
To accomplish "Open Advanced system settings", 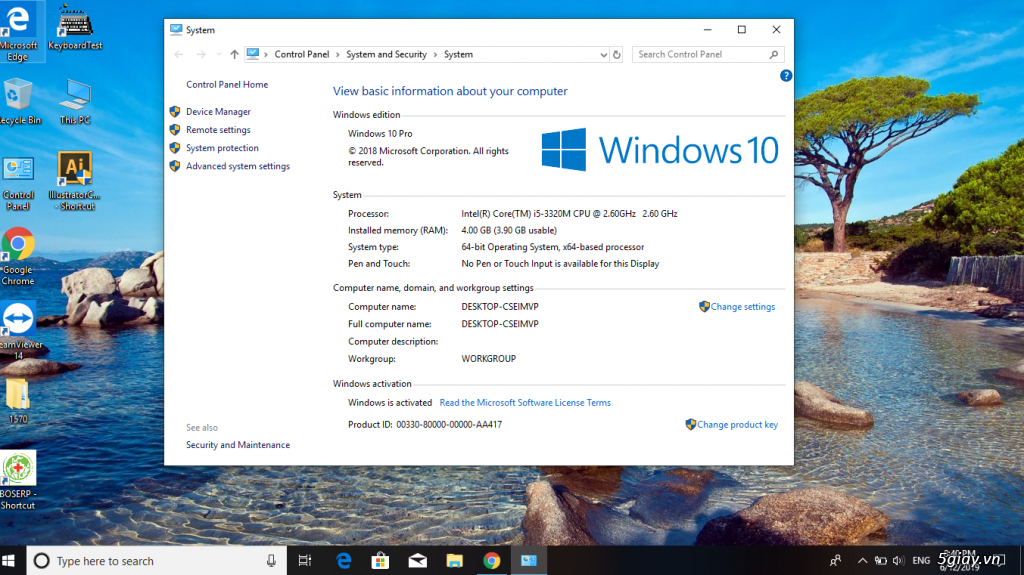I will [x=238, y=167].
